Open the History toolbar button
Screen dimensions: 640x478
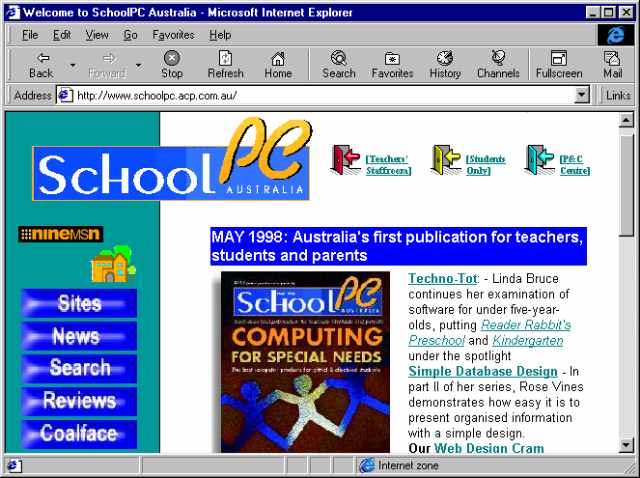[x=445, y=65]
